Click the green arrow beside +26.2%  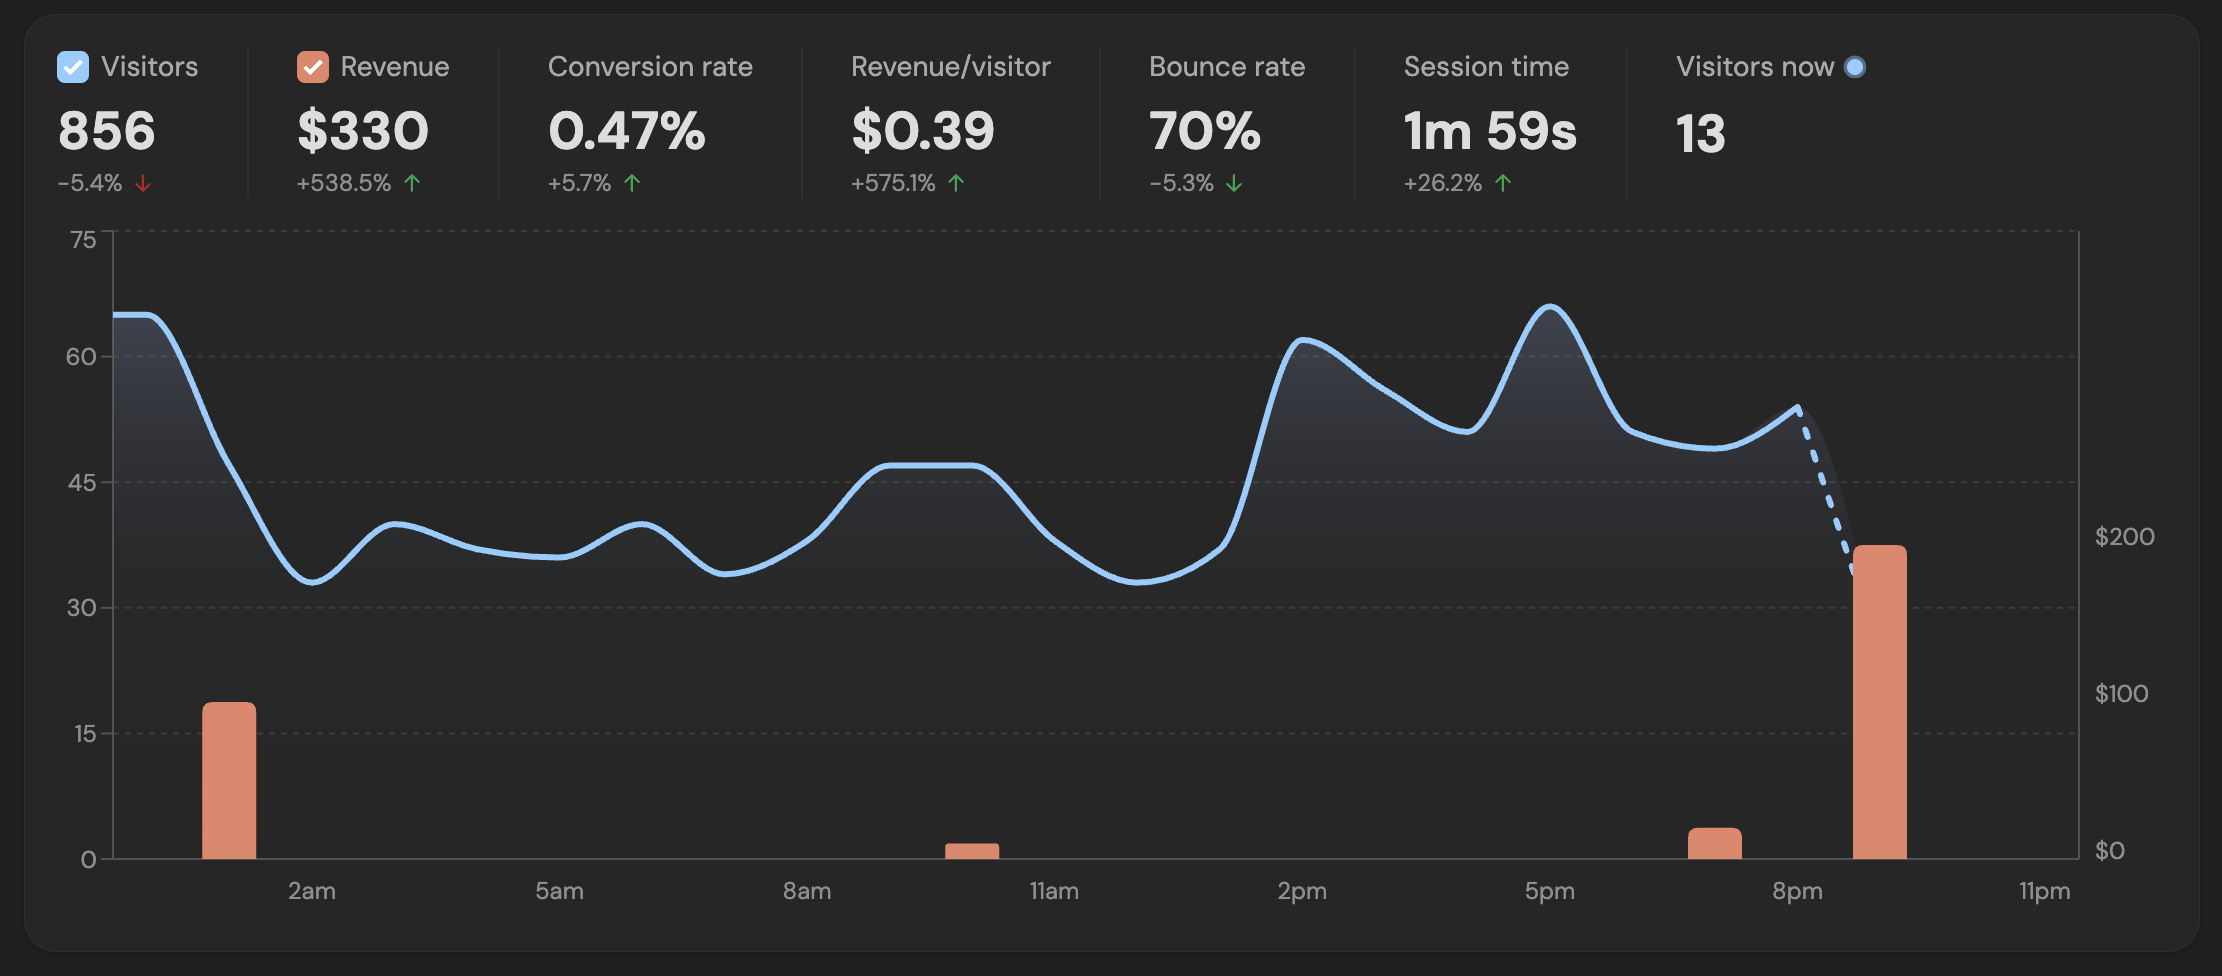tap(1503, 183)
